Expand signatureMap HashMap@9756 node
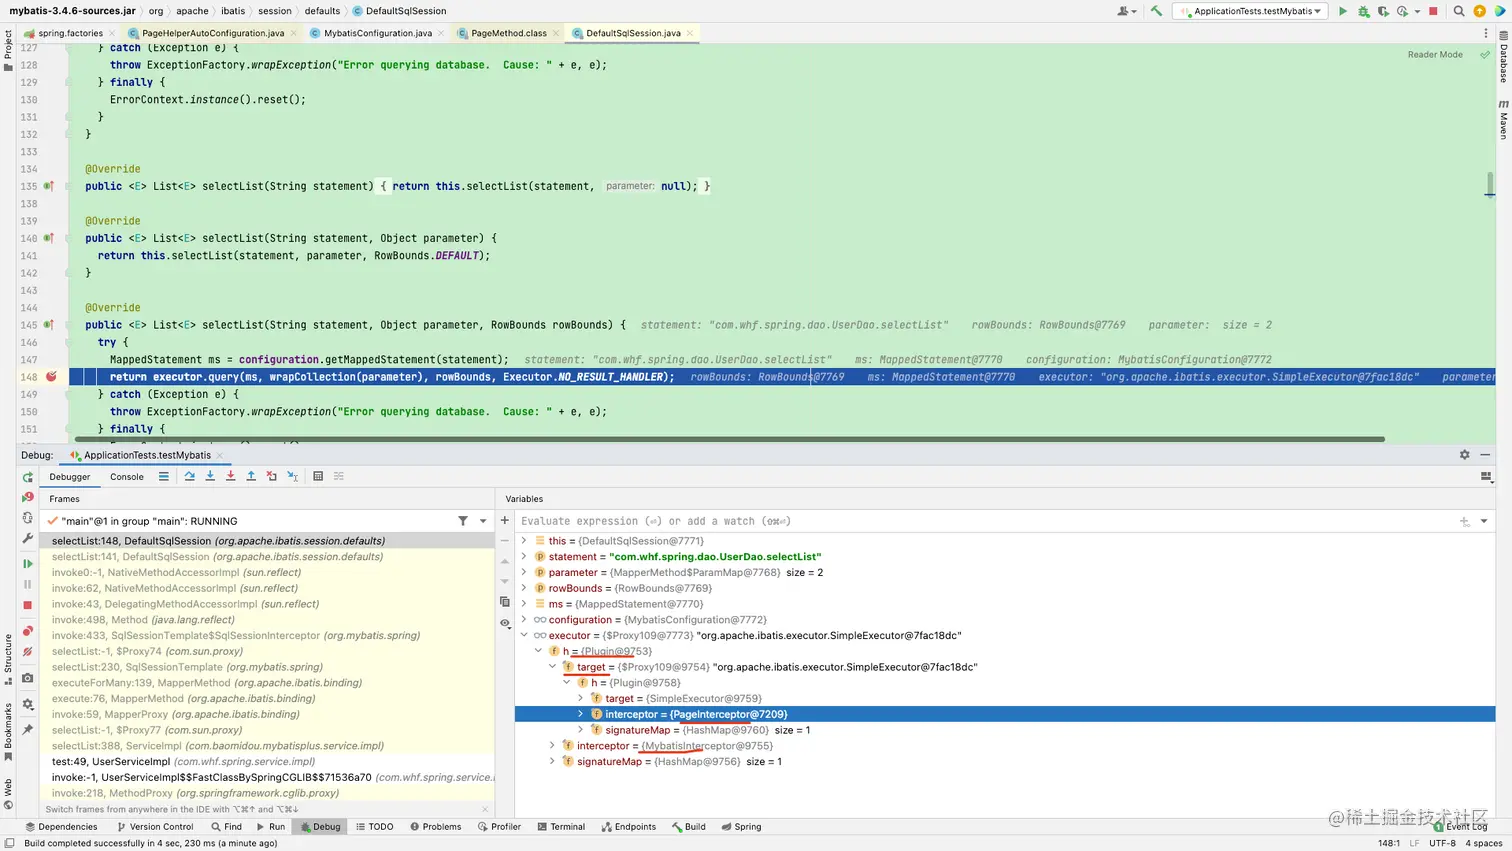Viewport: 1512px width, 851px height. [x=552, y=762]
